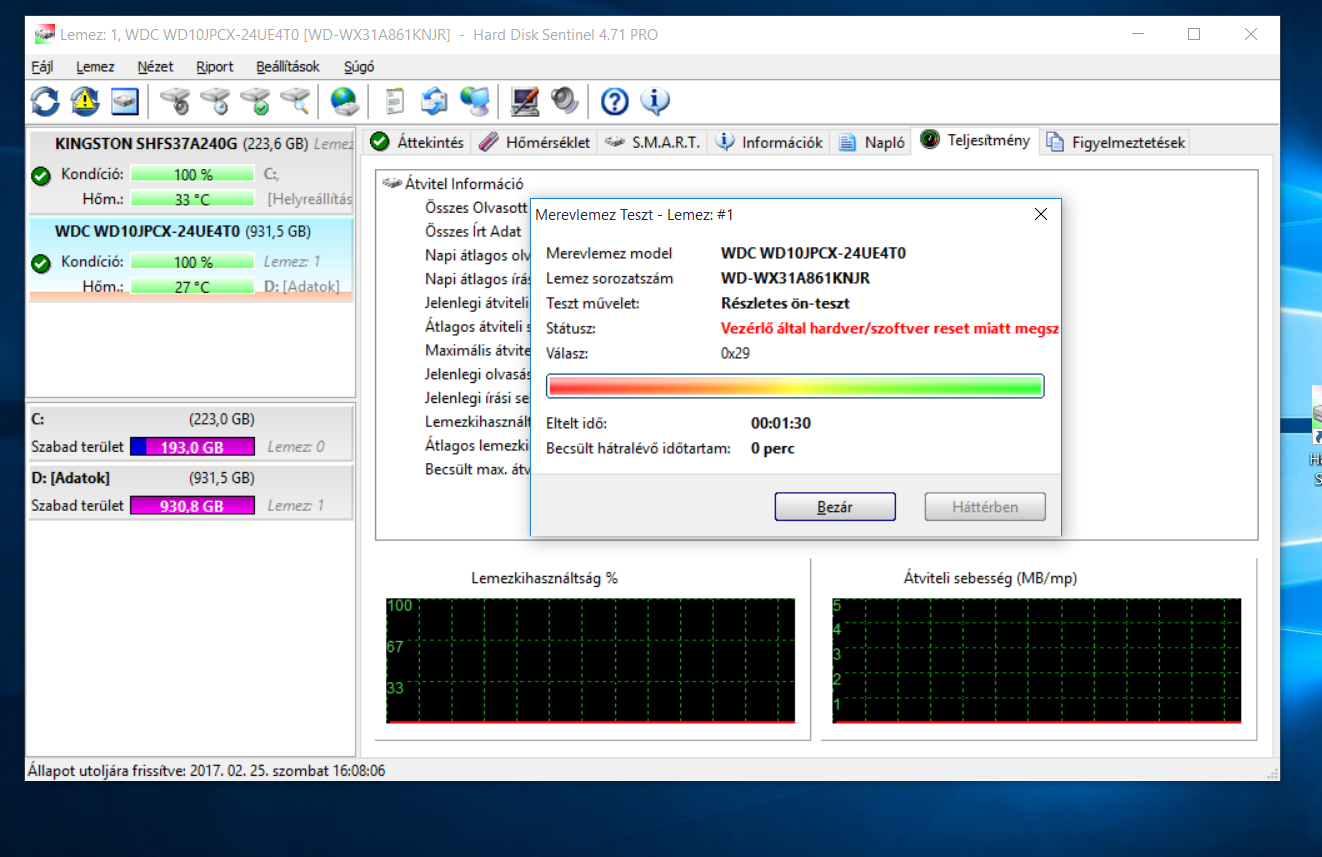Click WDC temperature bar 27 °C

pyautogui.click(x=193, y=287)
